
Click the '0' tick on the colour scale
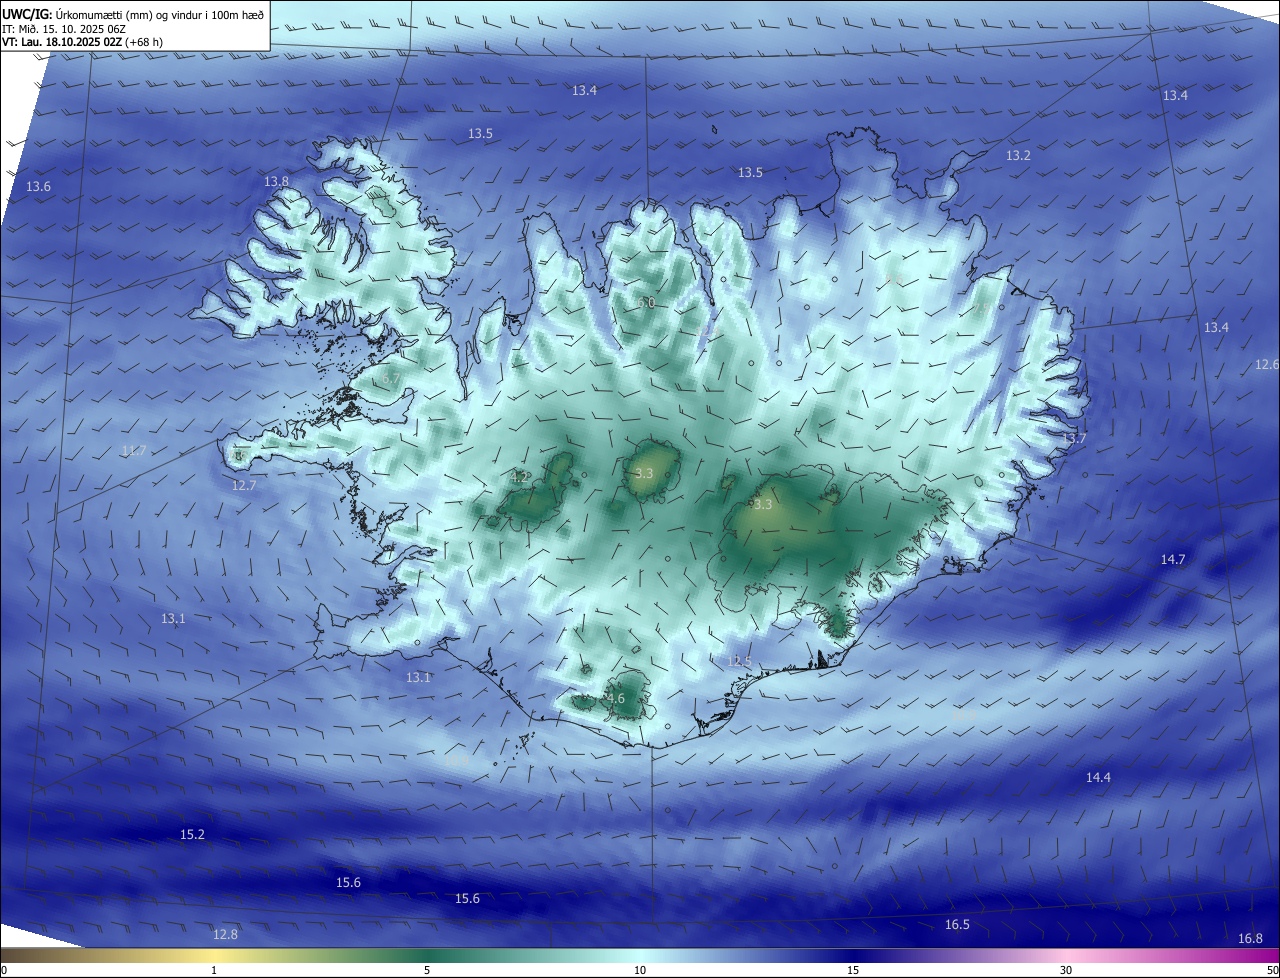[4, 970]
